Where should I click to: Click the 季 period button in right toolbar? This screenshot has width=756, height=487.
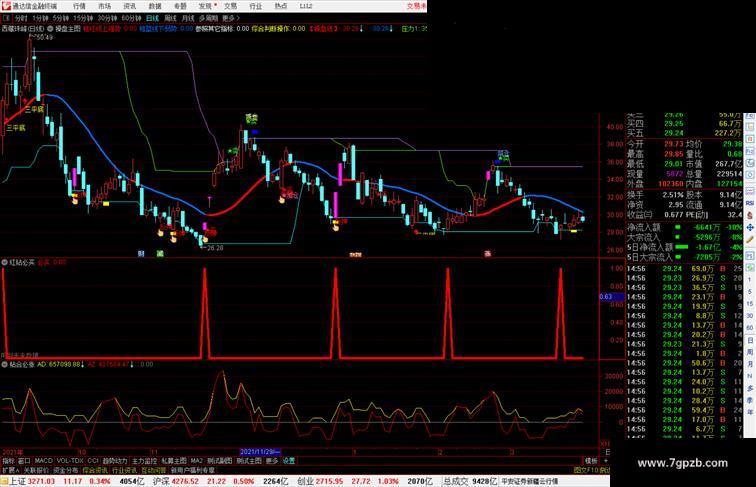click(x=750, y=400)
